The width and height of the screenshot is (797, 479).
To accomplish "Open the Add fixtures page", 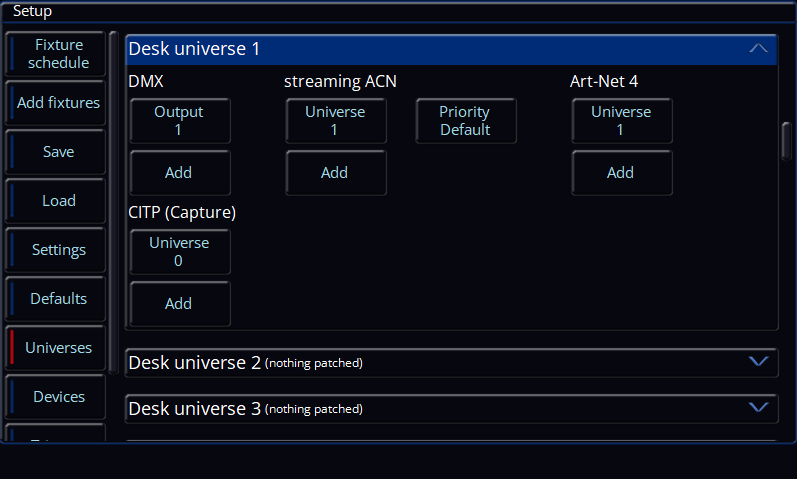I will click(56, 103).
